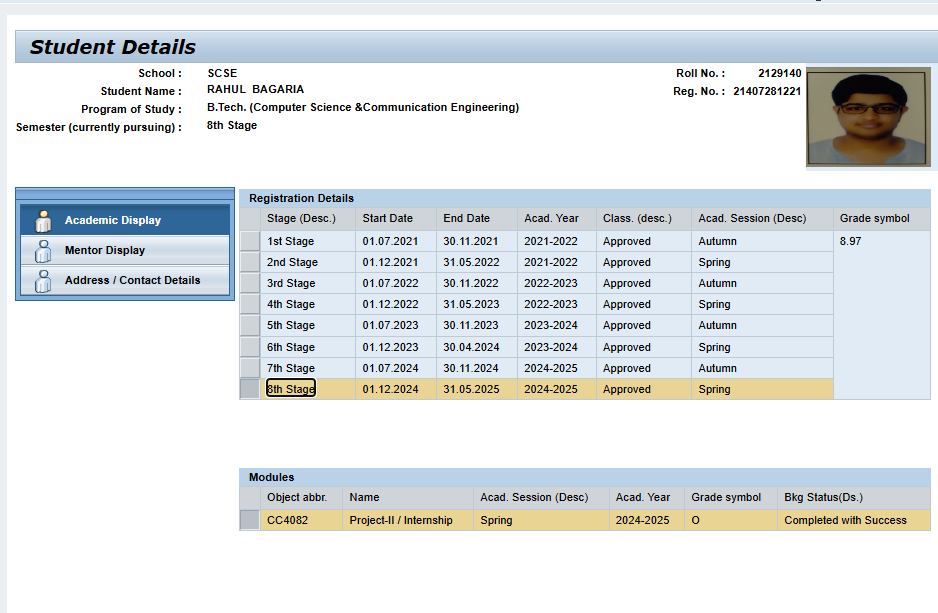The height and width of the screenshot is (613, 938).
Task: Click the Mentor Display person icon
Action: point(43,250)
